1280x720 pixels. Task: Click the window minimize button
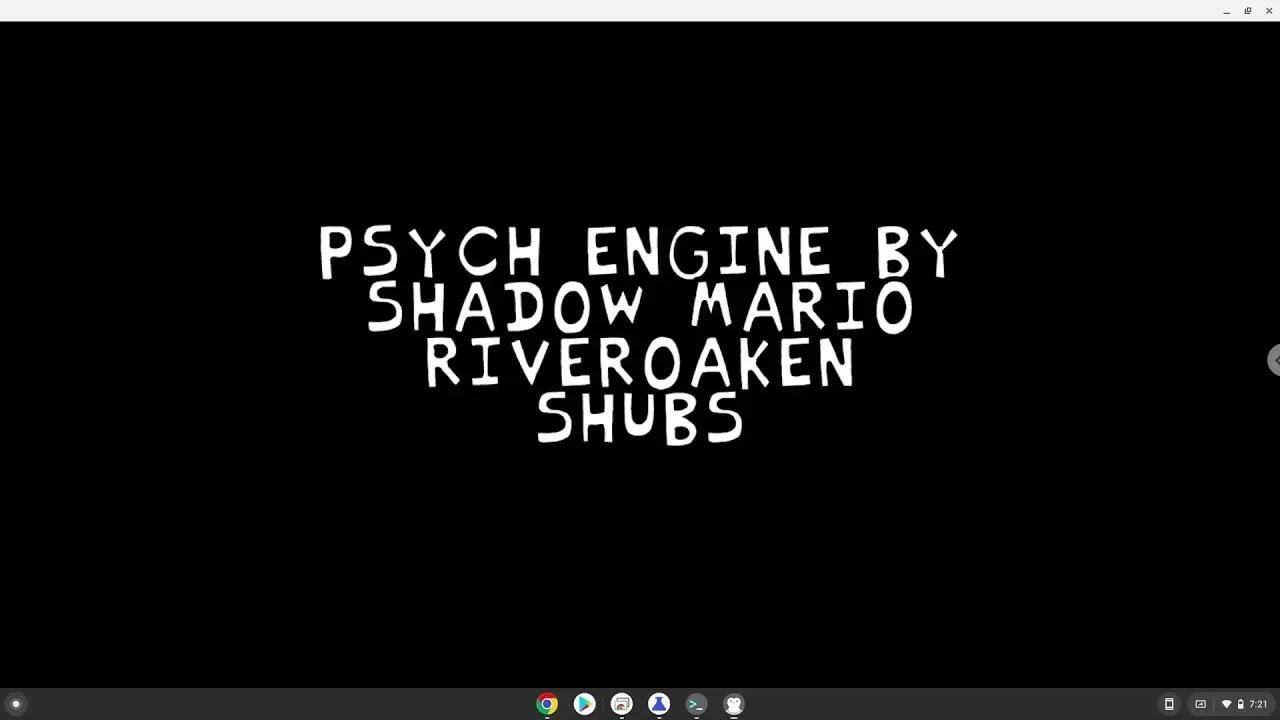pos(1226,11)
